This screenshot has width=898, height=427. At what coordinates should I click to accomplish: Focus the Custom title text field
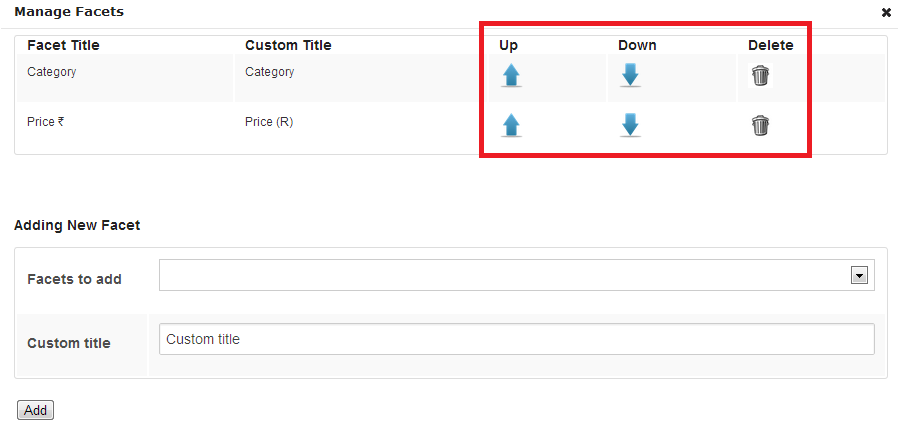[x=517, y=339]
